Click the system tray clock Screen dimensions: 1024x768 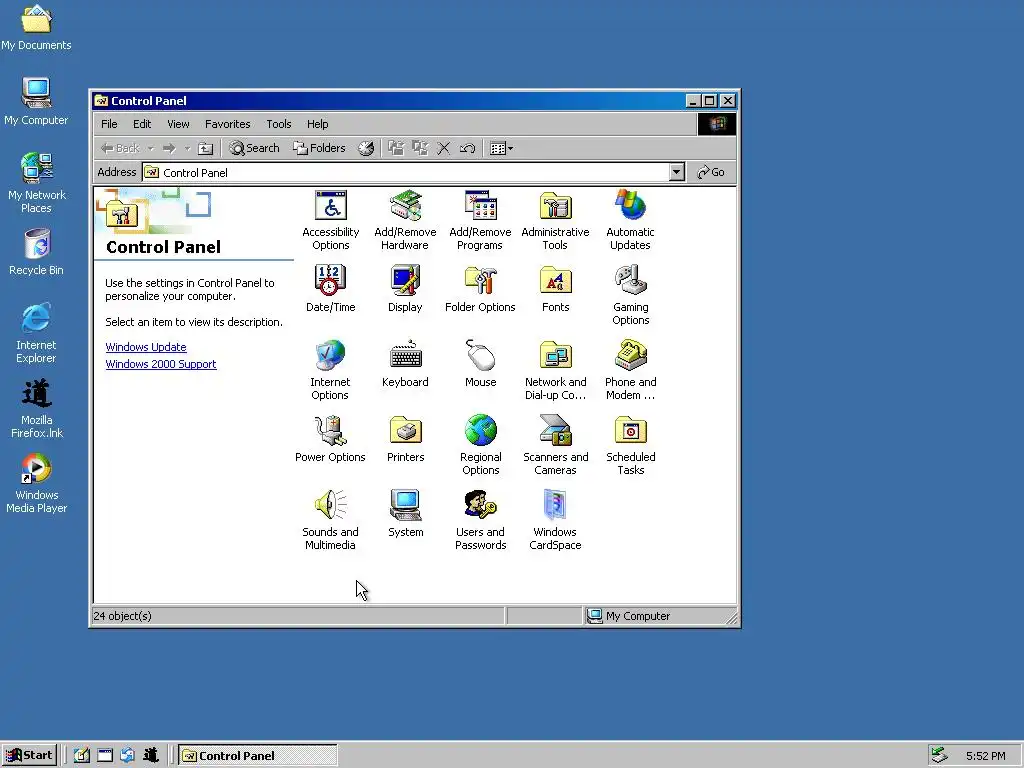985,756
